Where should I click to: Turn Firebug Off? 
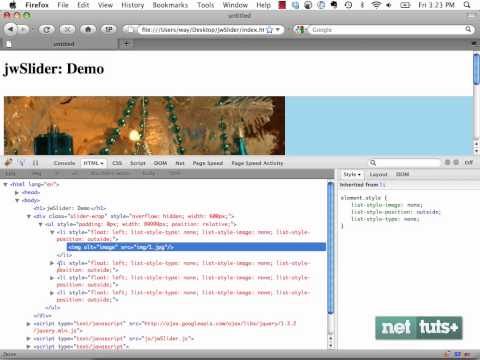tap(469, 162)
